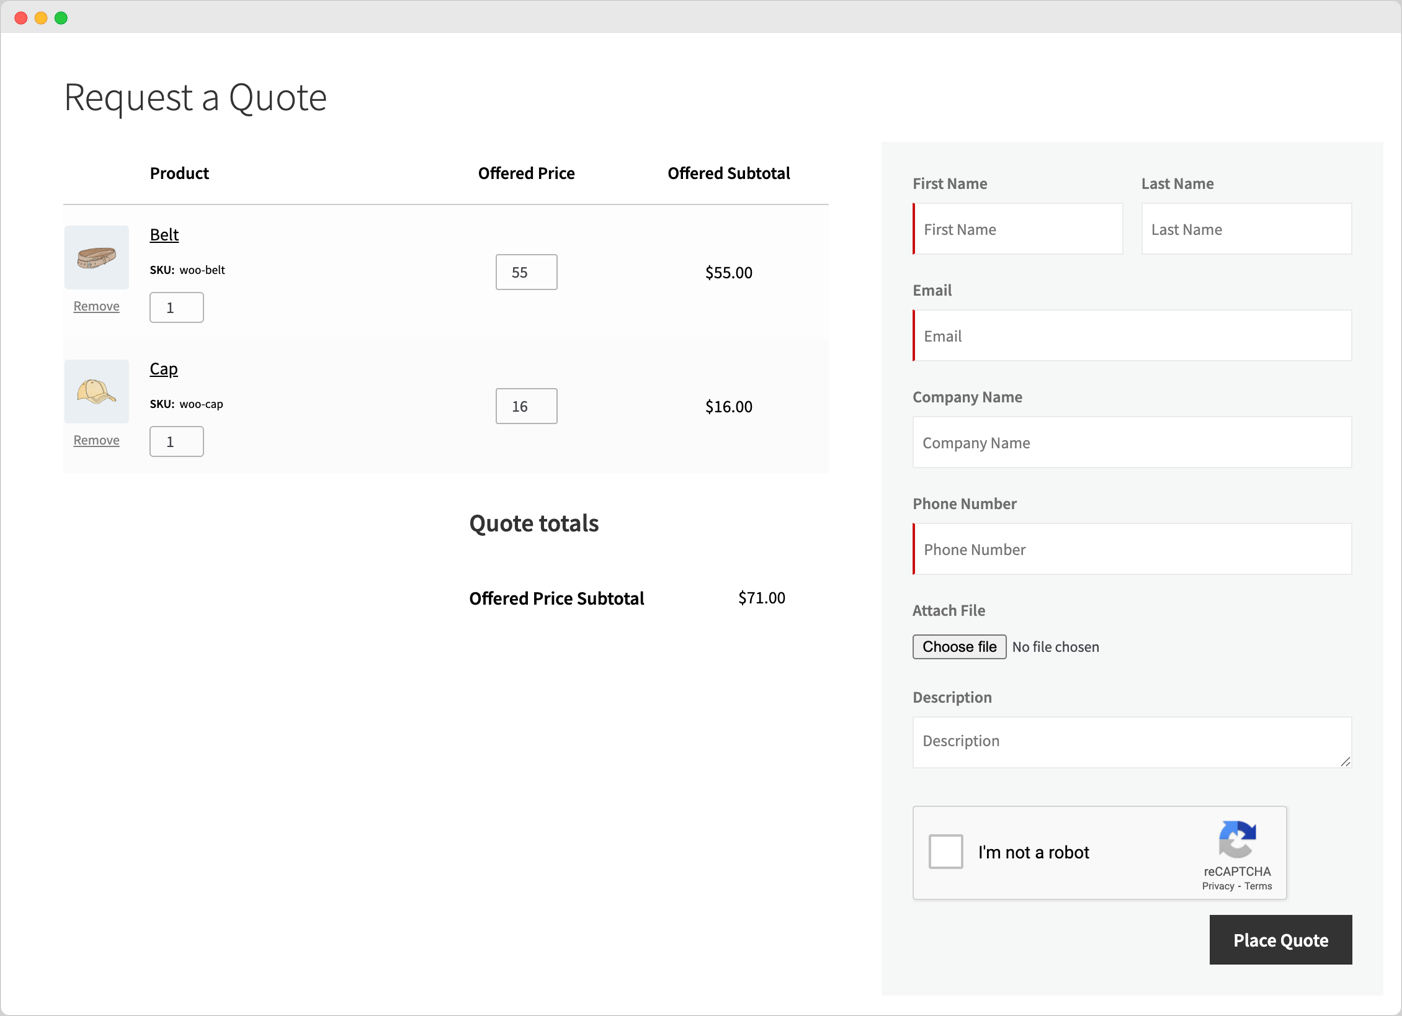
Task: Click the Cap product thumbnail image
Action: click(96, 391)
